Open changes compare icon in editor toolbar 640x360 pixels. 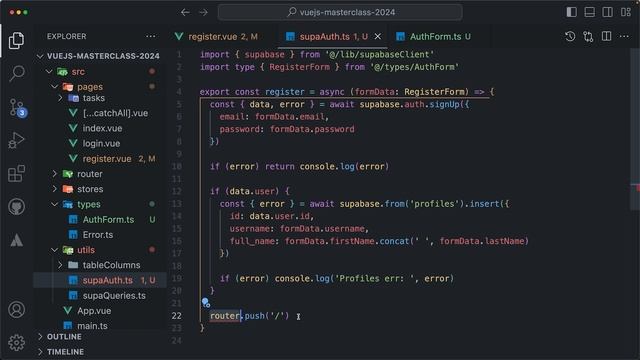pos(588,36)
